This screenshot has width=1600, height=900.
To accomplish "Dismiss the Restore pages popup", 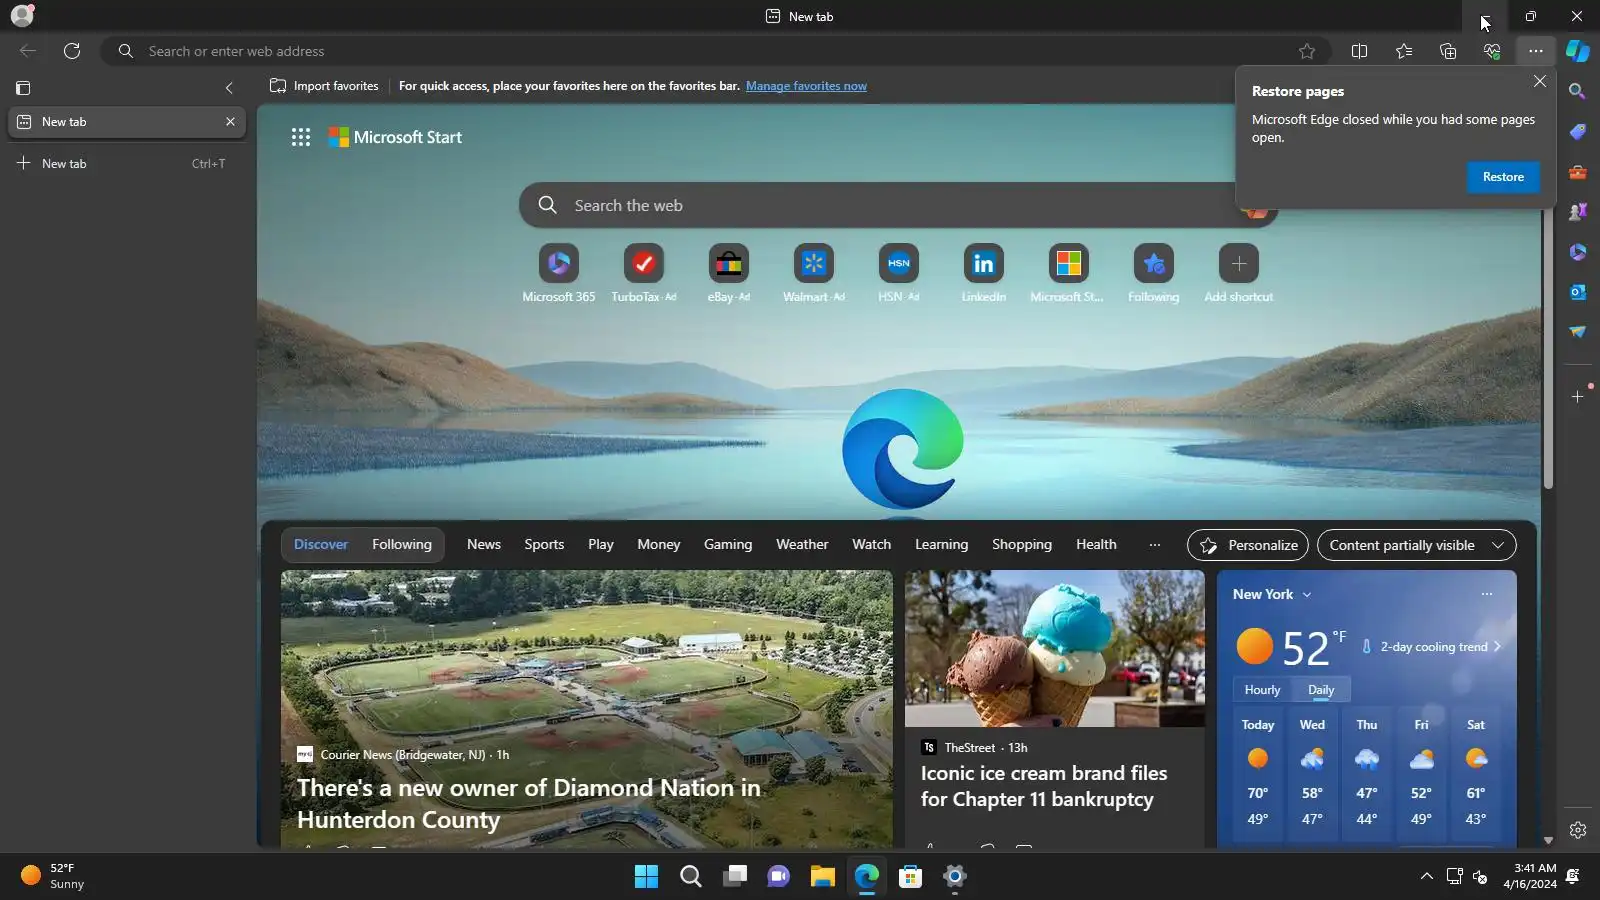I will point(1540,81).
